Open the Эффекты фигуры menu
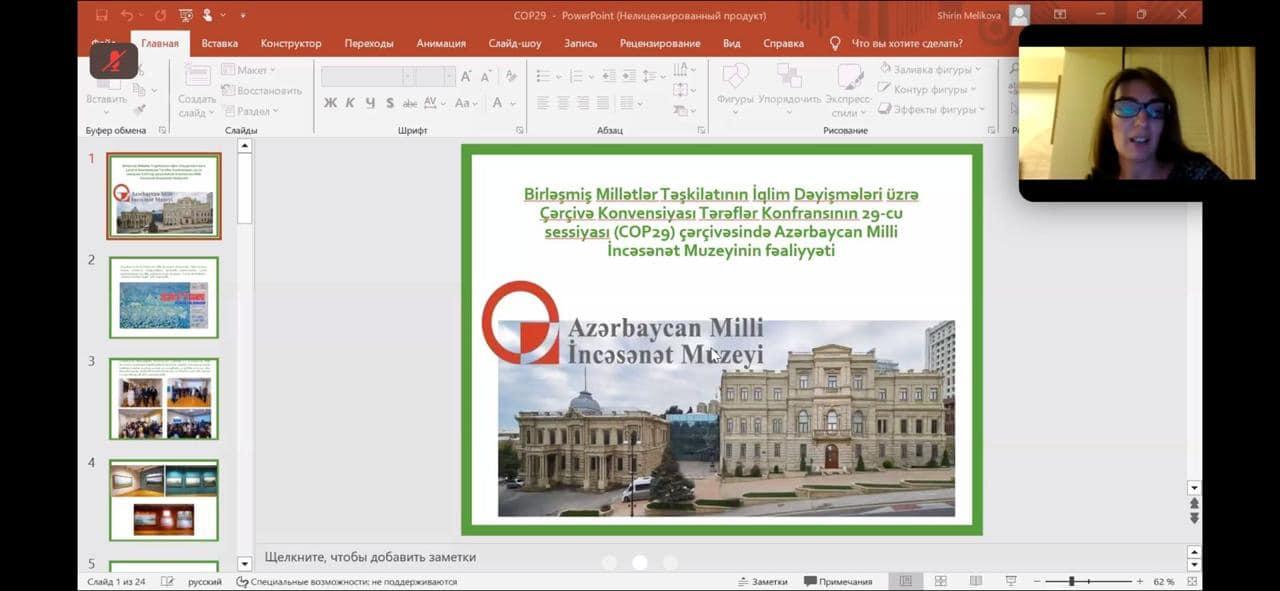Image resolution: width=1280 pixels, height=591 pixels. point(933,109)
